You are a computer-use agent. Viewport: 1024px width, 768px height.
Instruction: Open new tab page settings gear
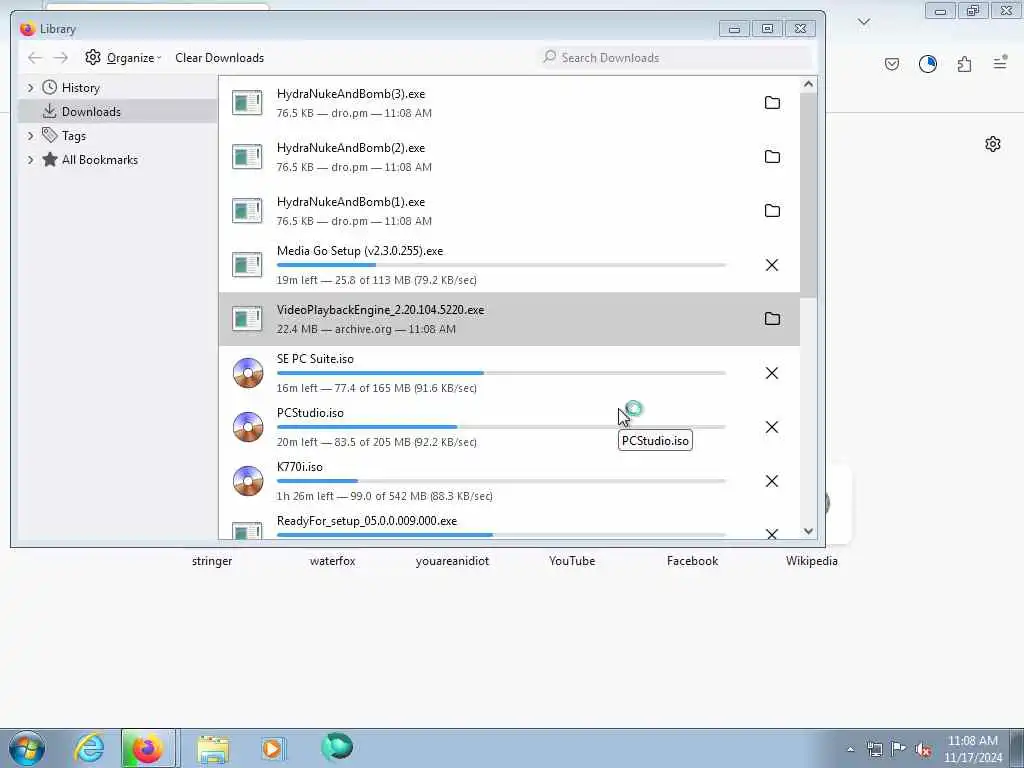coord(993,144)
